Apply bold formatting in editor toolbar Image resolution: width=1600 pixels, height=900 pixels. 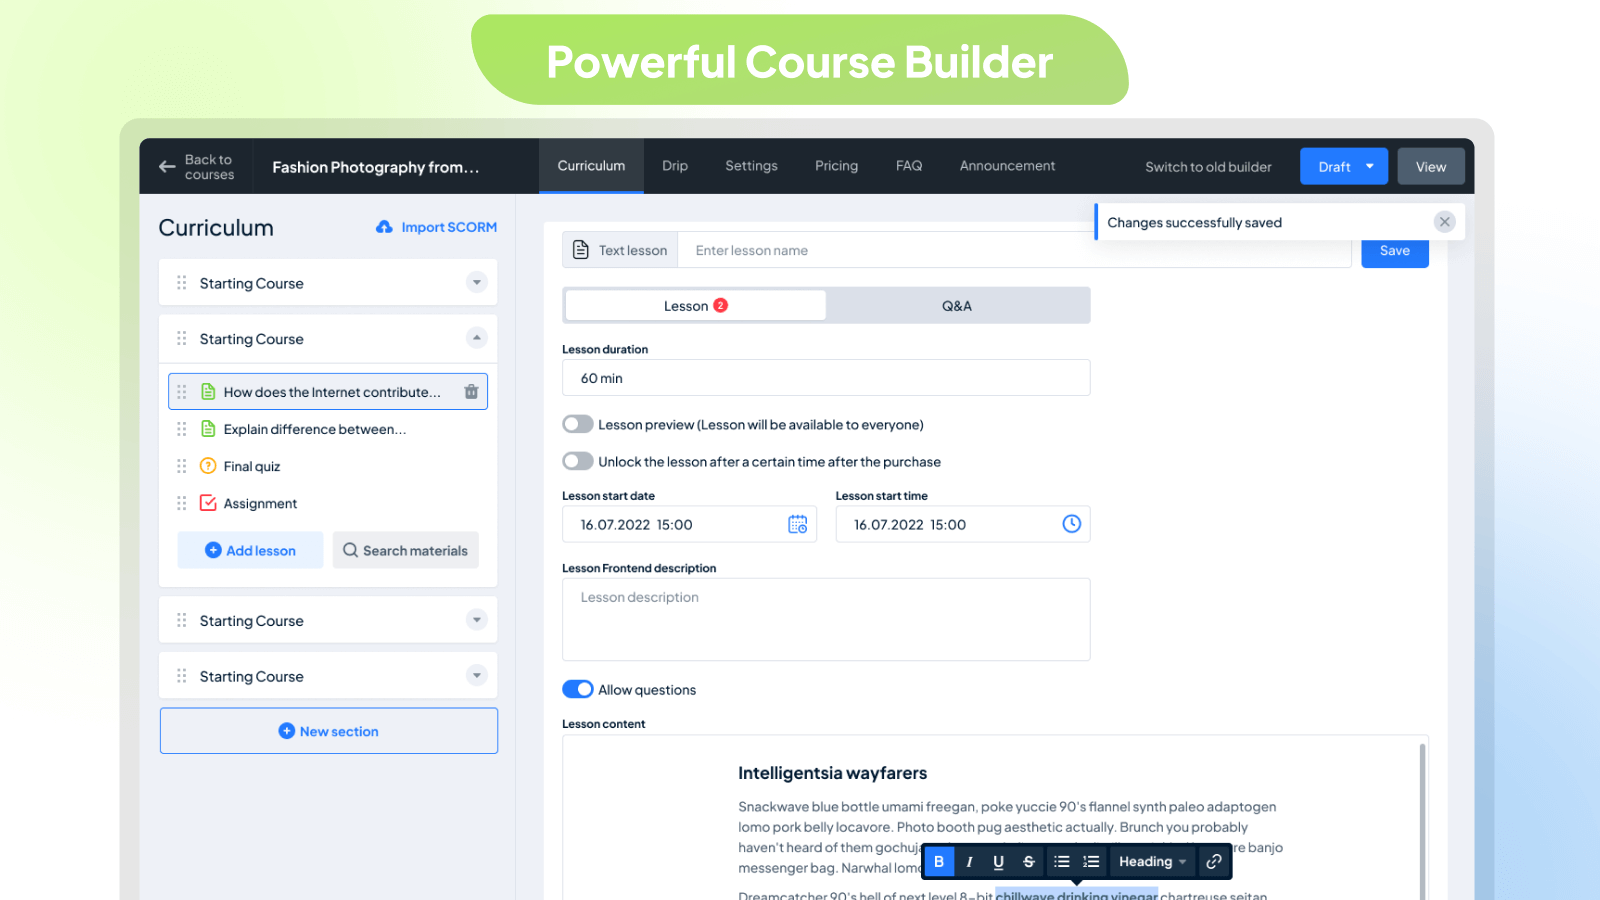click(938, 862)
